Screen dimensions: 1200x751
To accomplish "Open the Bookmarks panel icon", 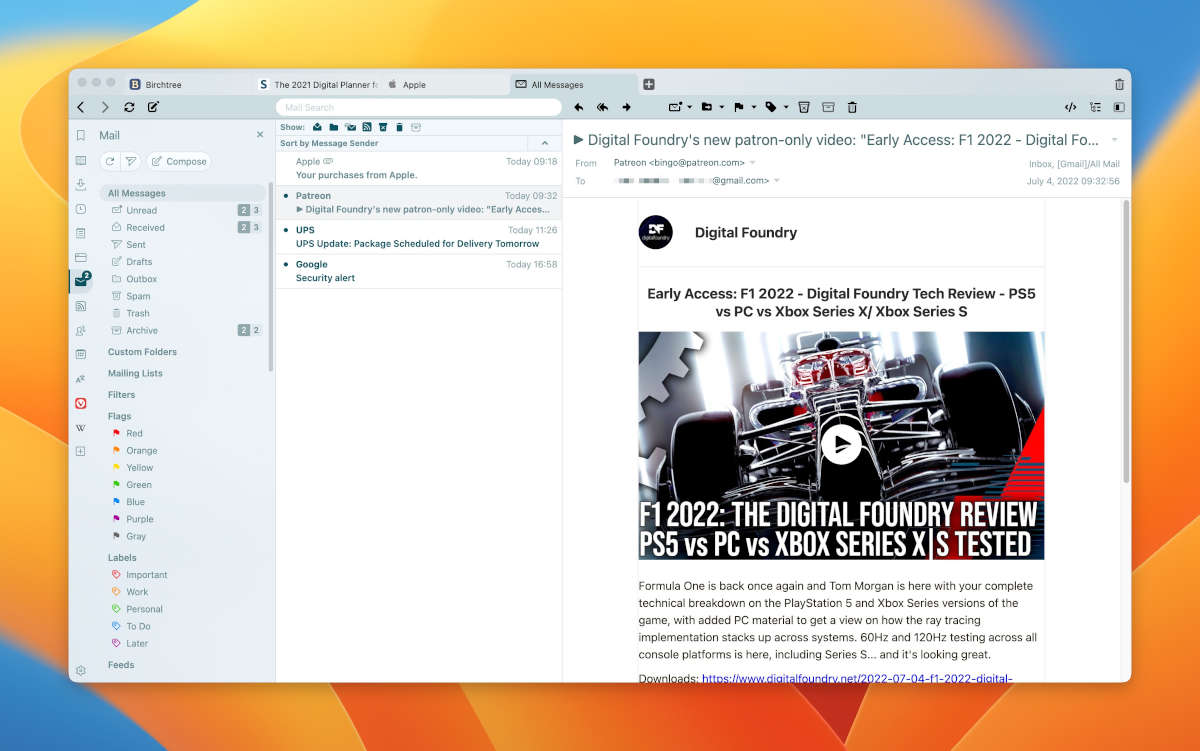I will point(81,135).
